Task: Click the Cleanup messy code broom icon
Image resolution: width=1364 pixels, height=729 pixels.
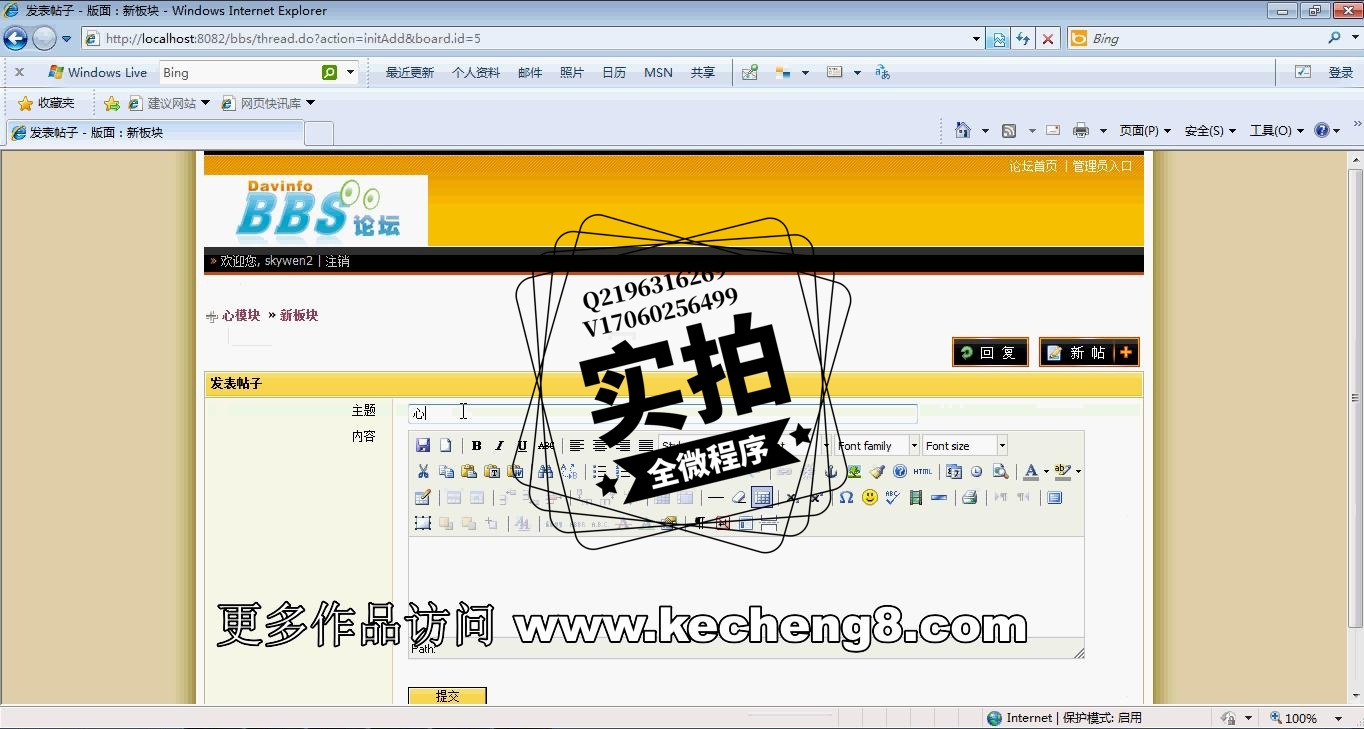Action: tap(877, 472)
